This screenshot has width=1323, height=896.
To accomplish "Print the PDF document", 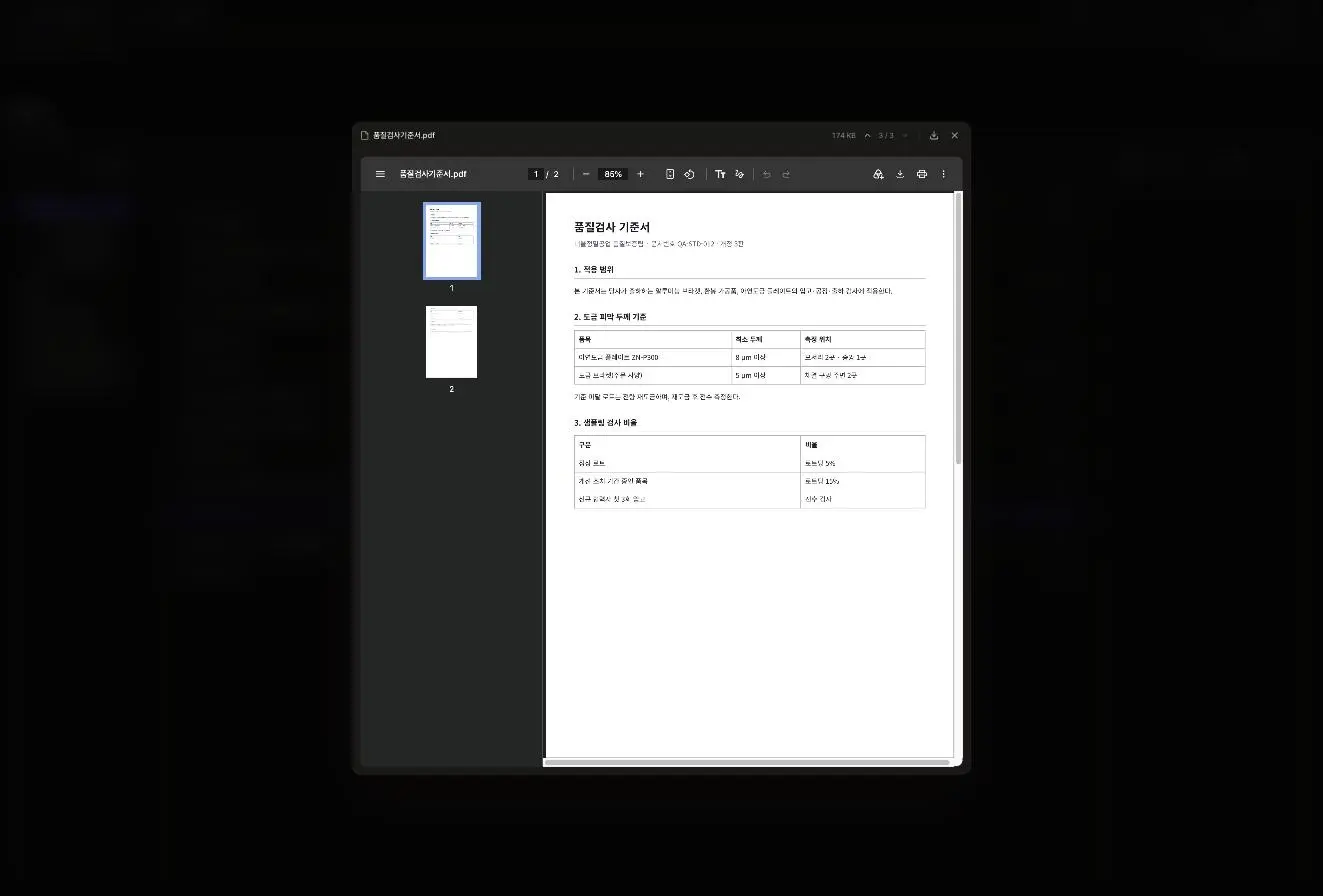I will pos(922,174).
